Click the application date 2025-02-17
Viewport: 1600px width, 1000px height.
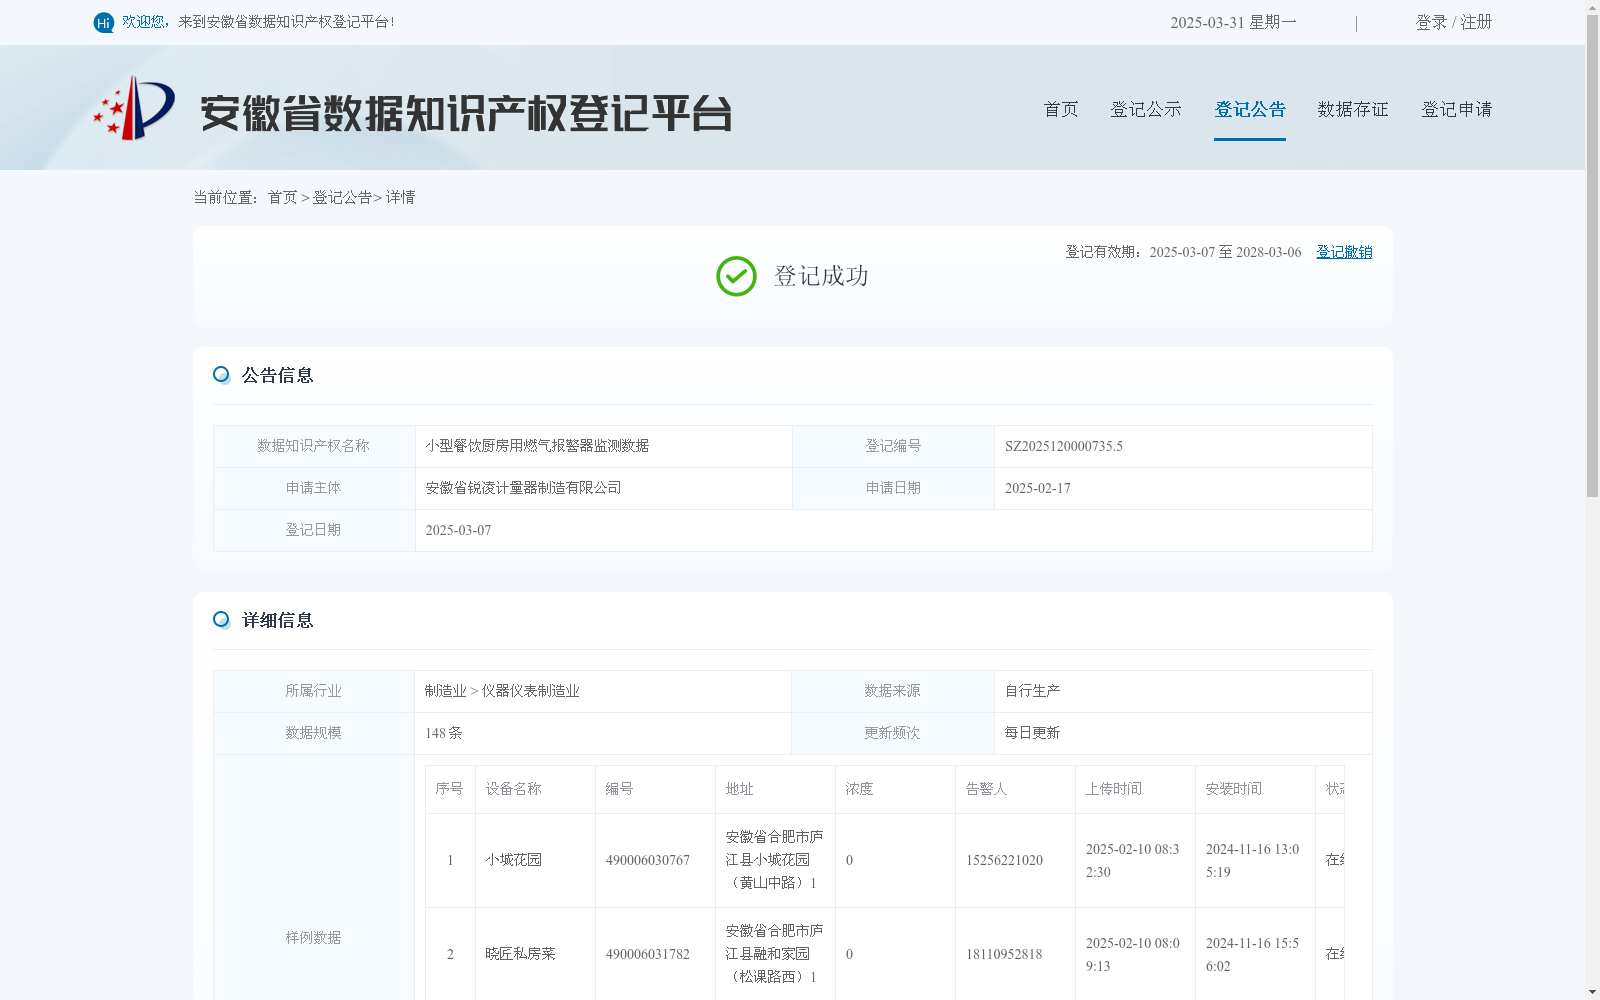pos(1038,488)
